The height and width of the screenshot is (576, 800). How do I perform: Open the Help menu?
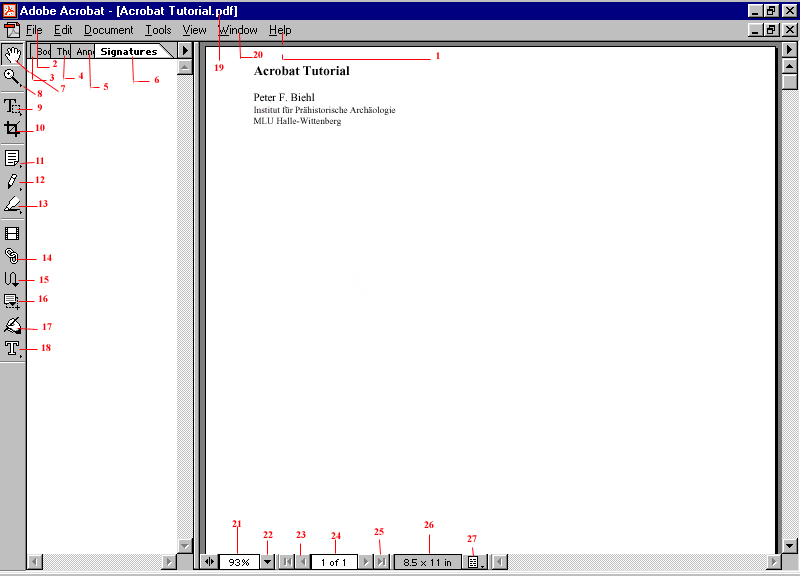280,30
